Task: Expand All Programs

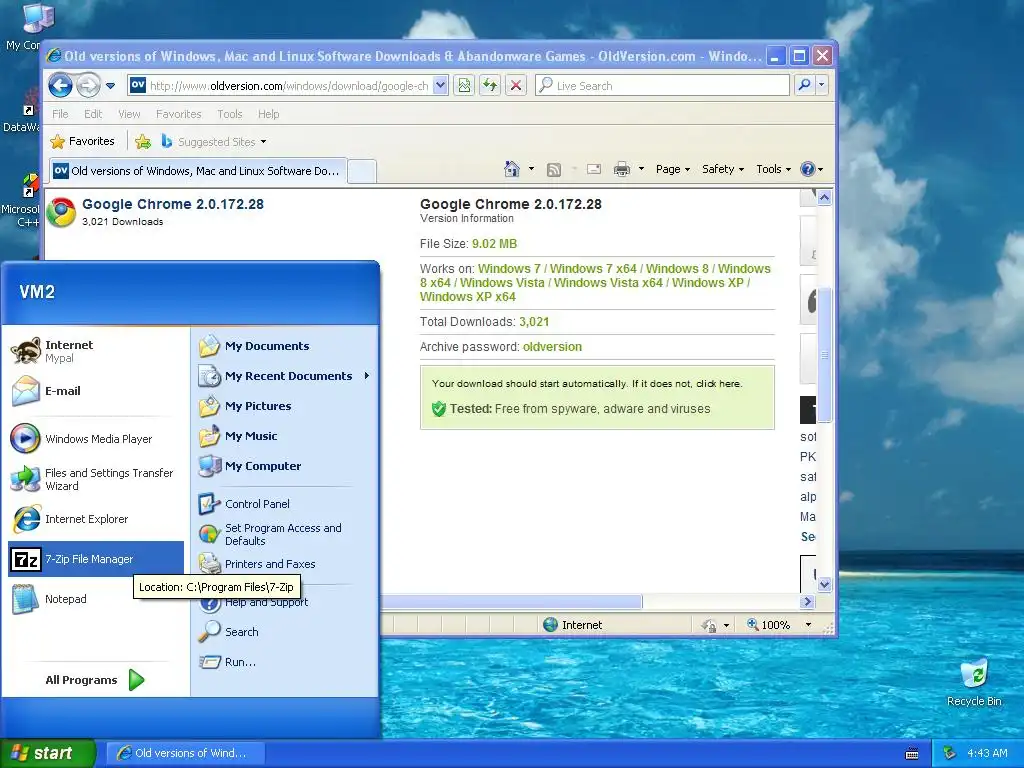Action: (95, 680)
